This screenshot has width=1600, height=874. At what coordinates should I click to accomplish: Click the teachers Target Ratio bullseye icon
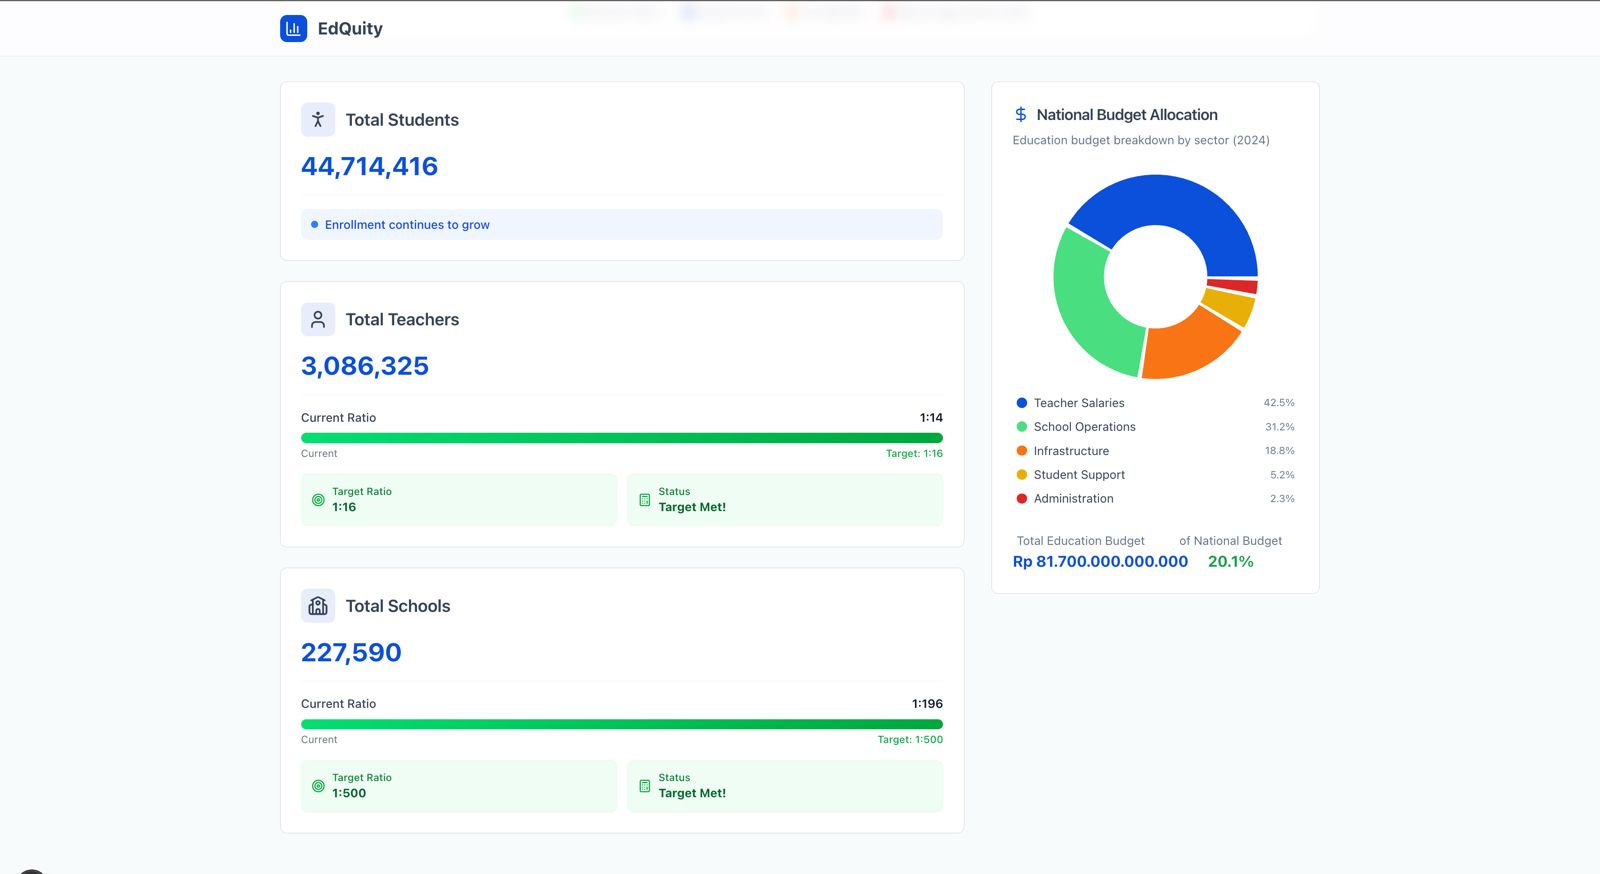[318, 500]
